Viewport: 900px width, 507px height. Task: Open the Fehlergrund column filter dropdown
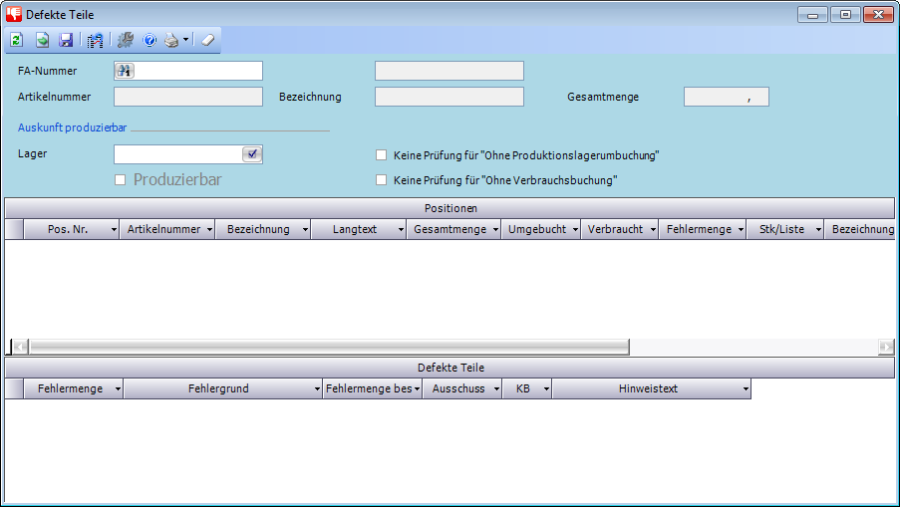coord(317,389)
